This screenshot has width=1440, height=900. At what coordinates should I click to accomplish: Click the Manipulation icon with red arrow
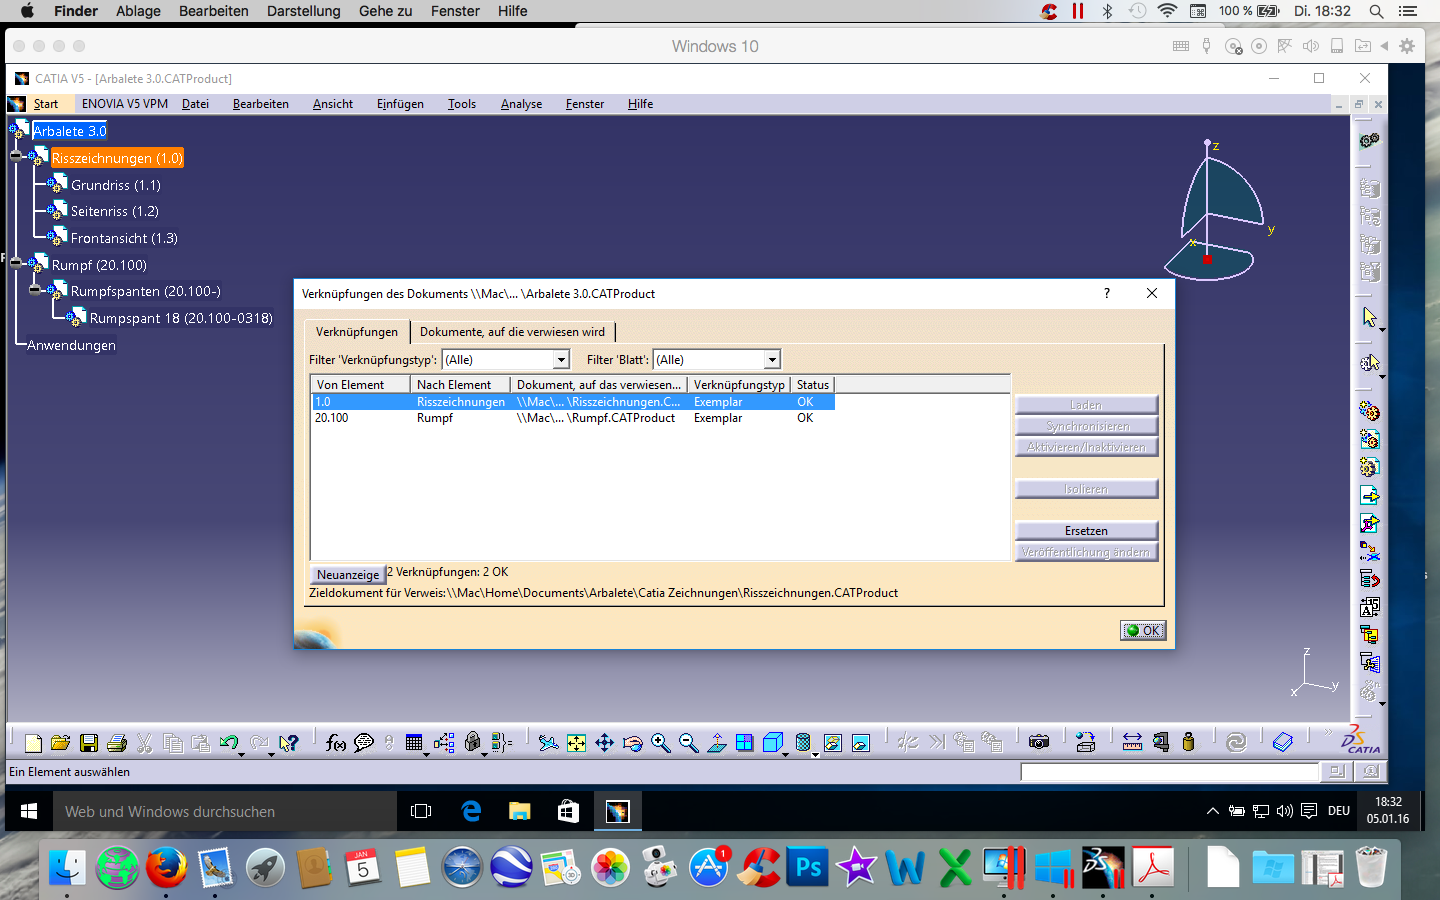[x=1370, y=579]
